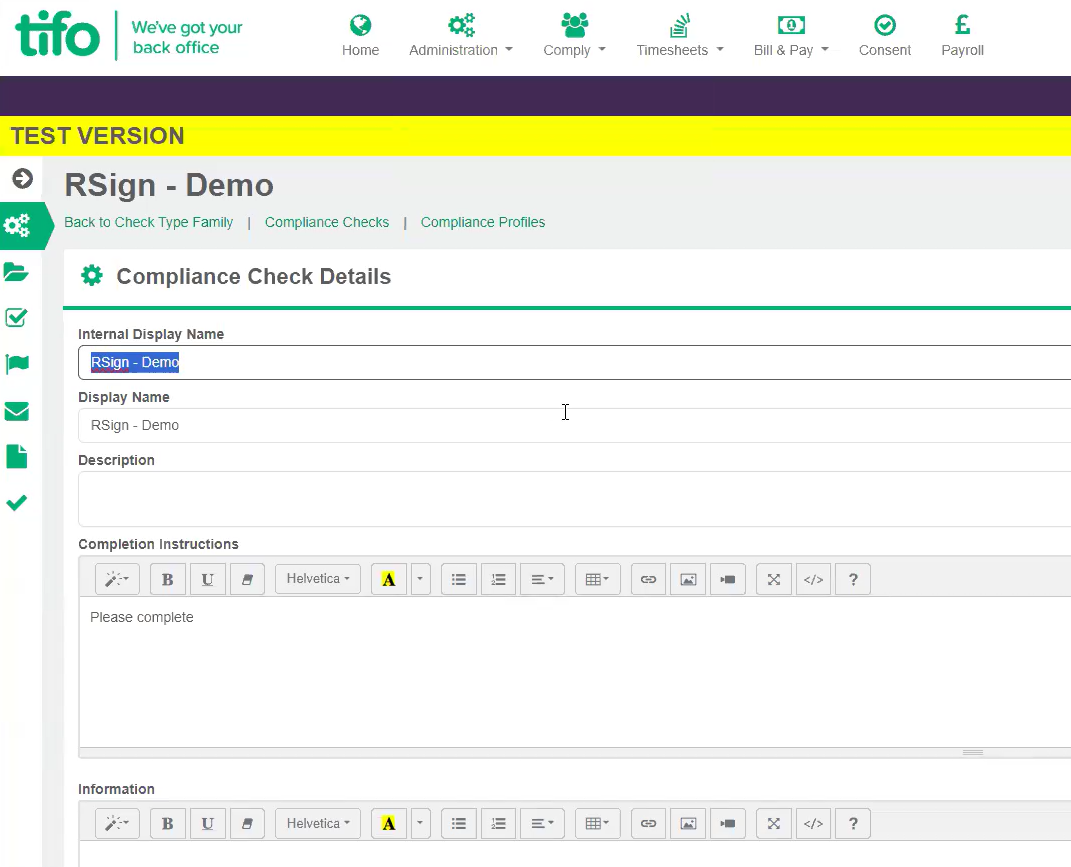
Task: Open the Administration menu
Action: tap(461, 36)
